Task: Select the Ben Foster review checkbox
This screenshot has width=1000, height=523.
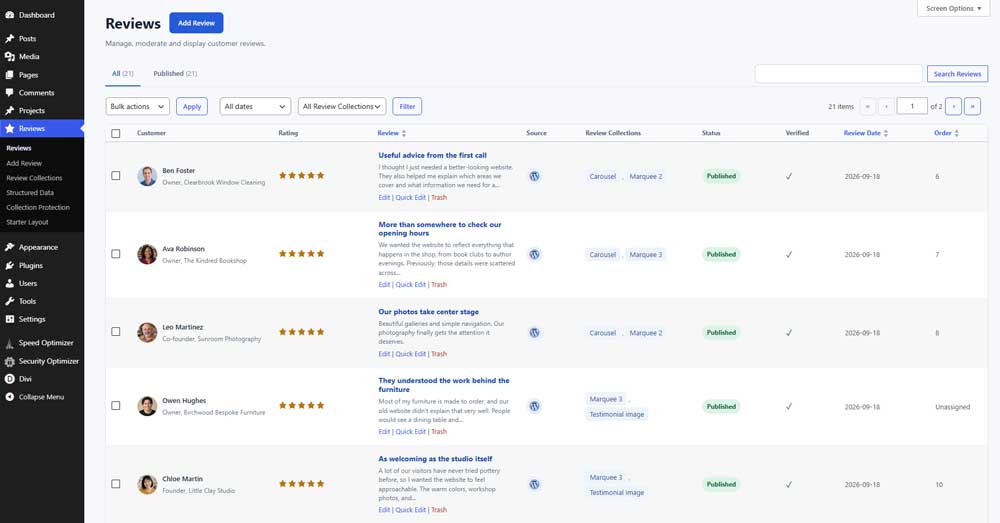Action: 115,175
